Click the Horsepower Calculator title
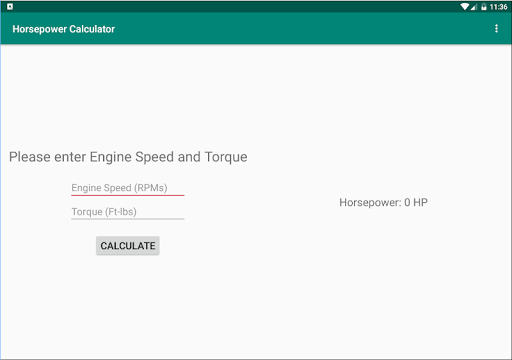 coord(64,29)
